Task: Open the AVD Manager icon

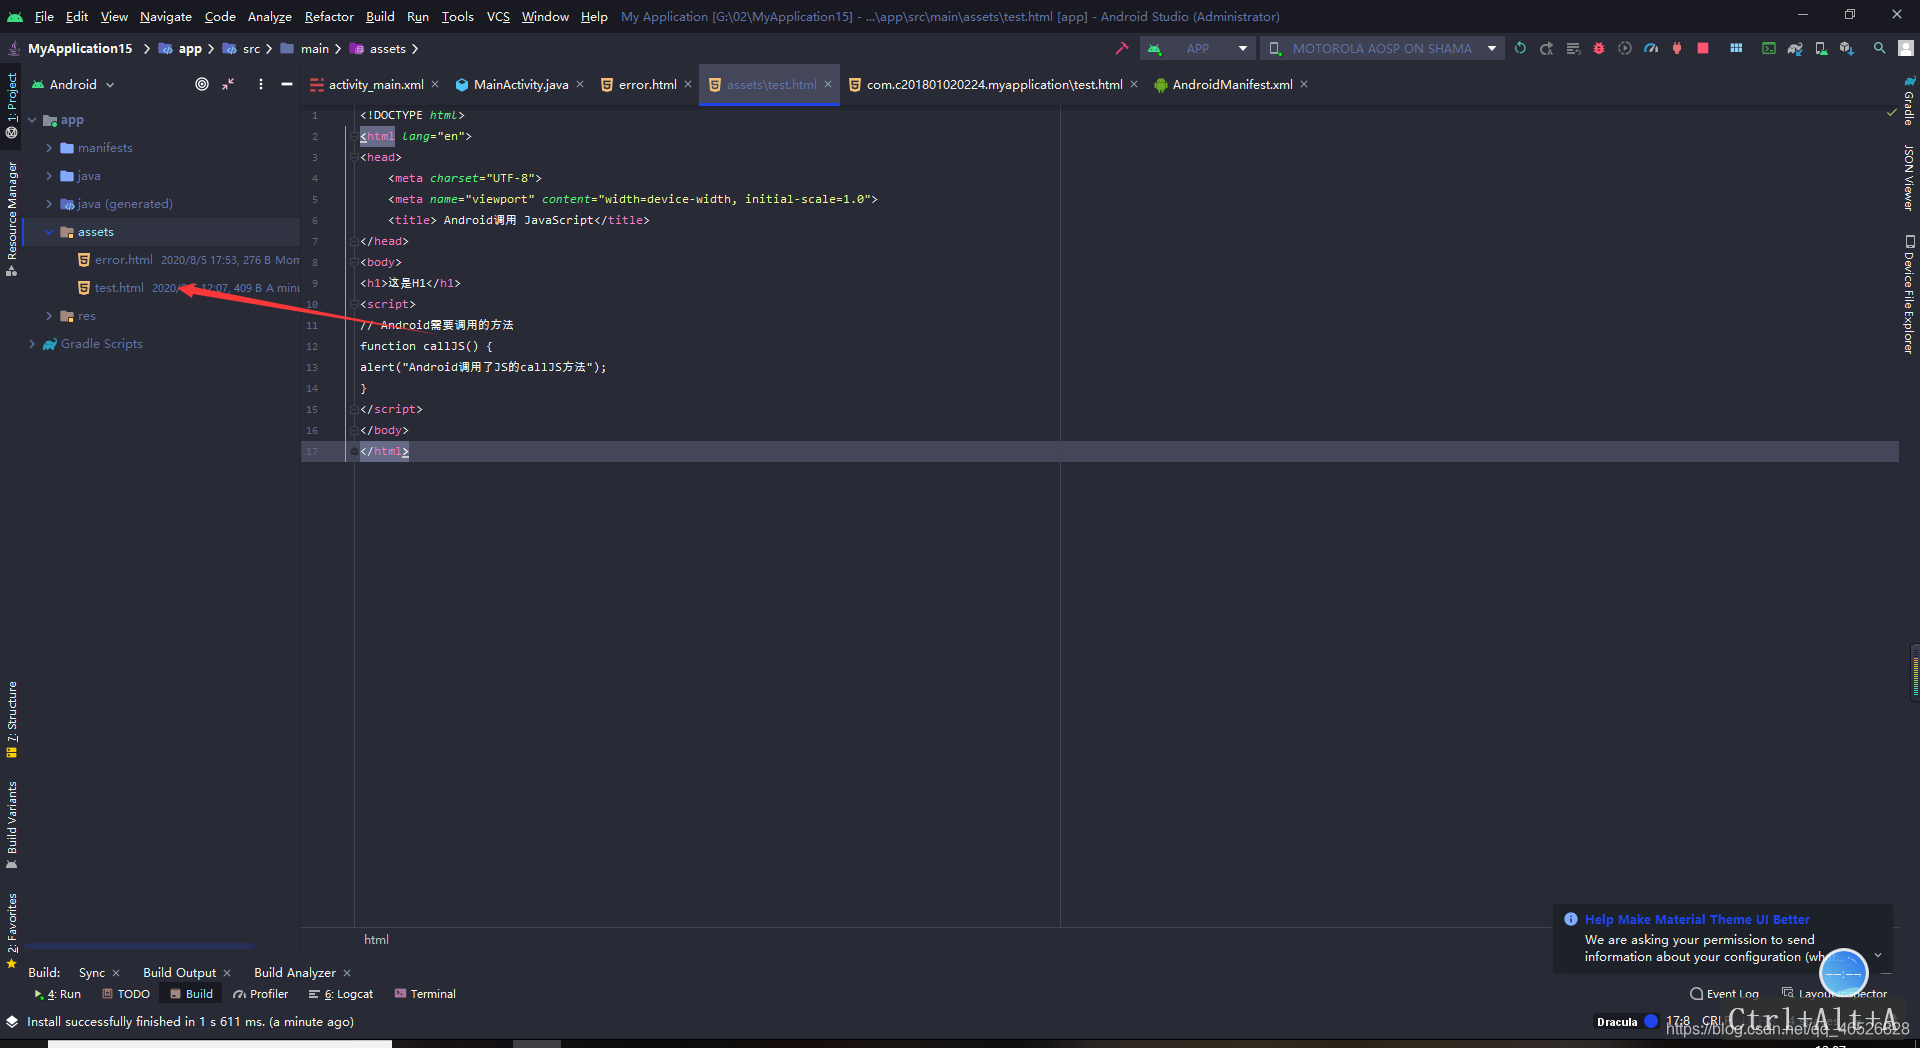Action: click(1821, 48)
